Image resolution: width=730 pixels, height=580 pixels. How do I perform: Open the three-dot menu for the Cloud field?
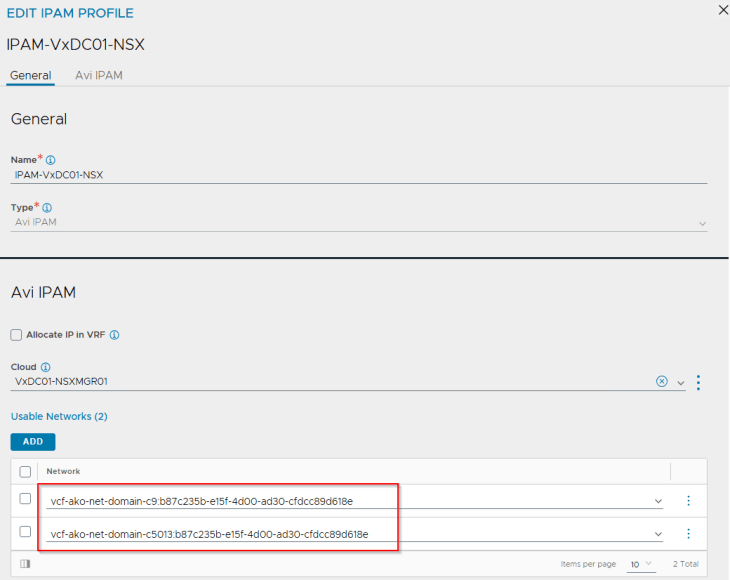click(x=698, y=382)
